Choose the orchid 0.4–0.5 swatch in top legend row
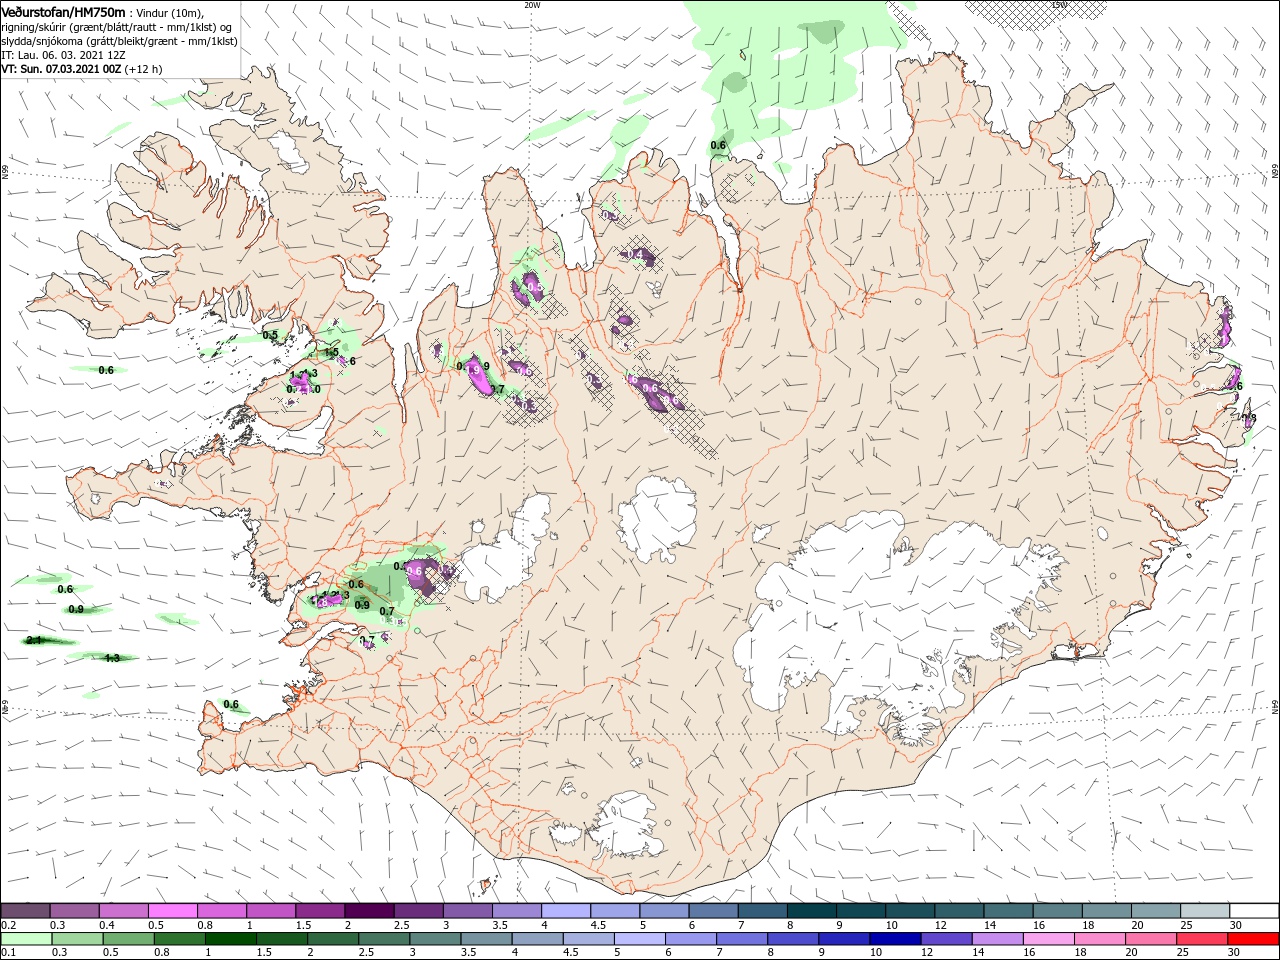 pos(123,911)
